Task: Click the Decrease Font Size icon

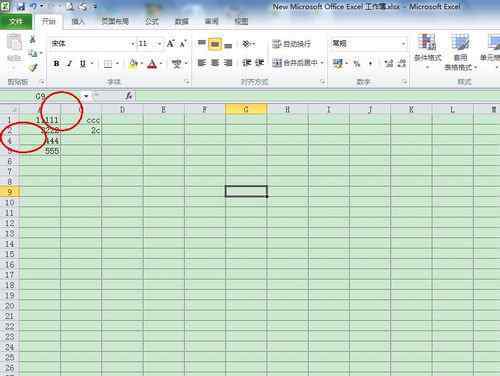Action: [x=183, y=43]
